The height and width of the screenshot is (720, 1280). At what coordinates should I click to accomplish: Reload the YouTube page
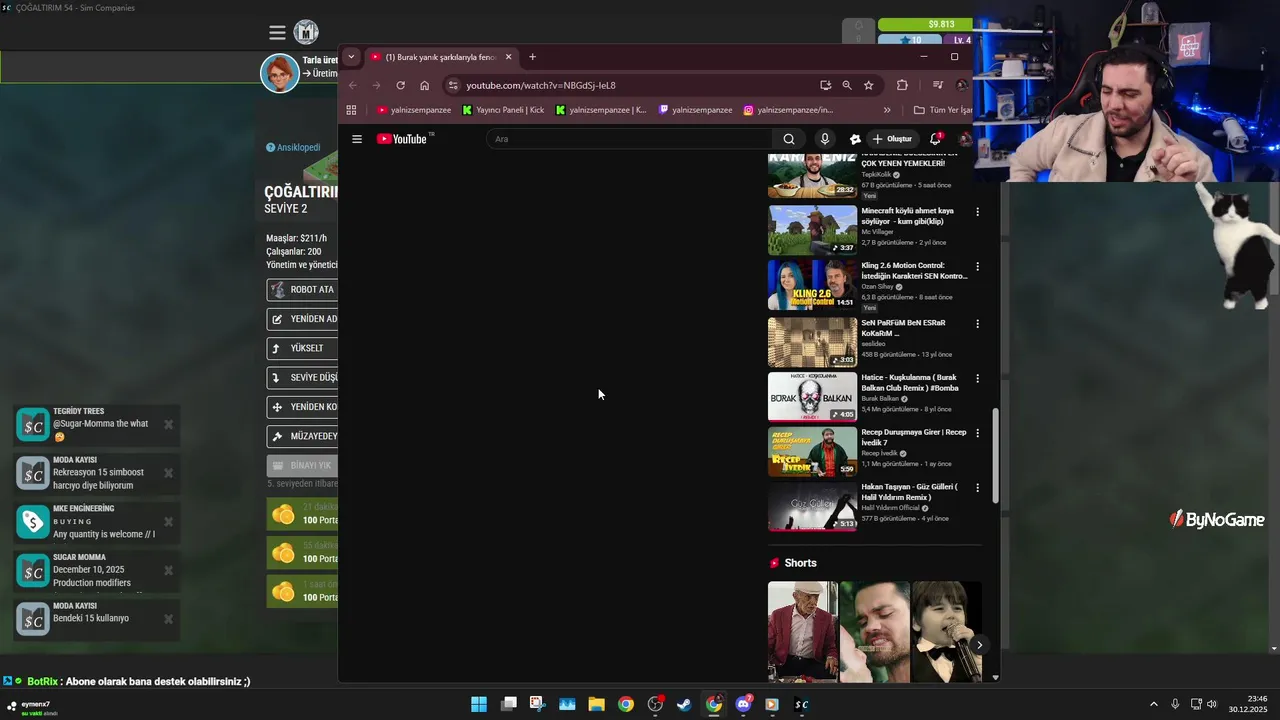(x=401, y=85)
